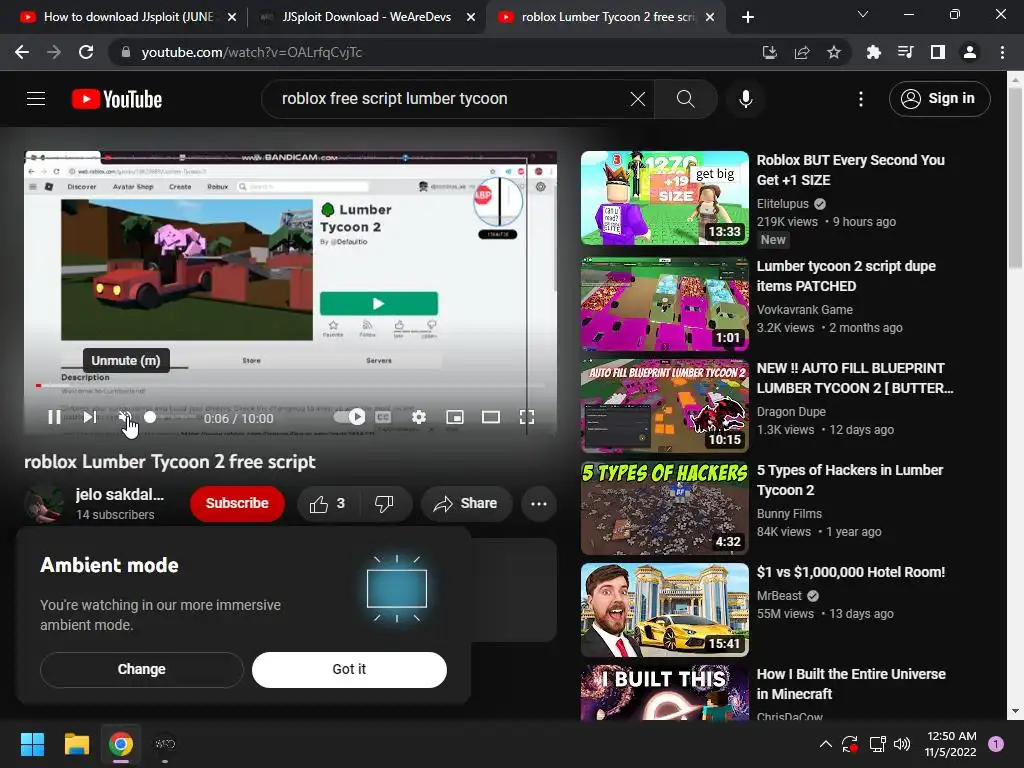Image resolution: width=1024 pixels, height=768 pixels.
Task: Open the Elitelupus channel name
Action: (782, 204)
